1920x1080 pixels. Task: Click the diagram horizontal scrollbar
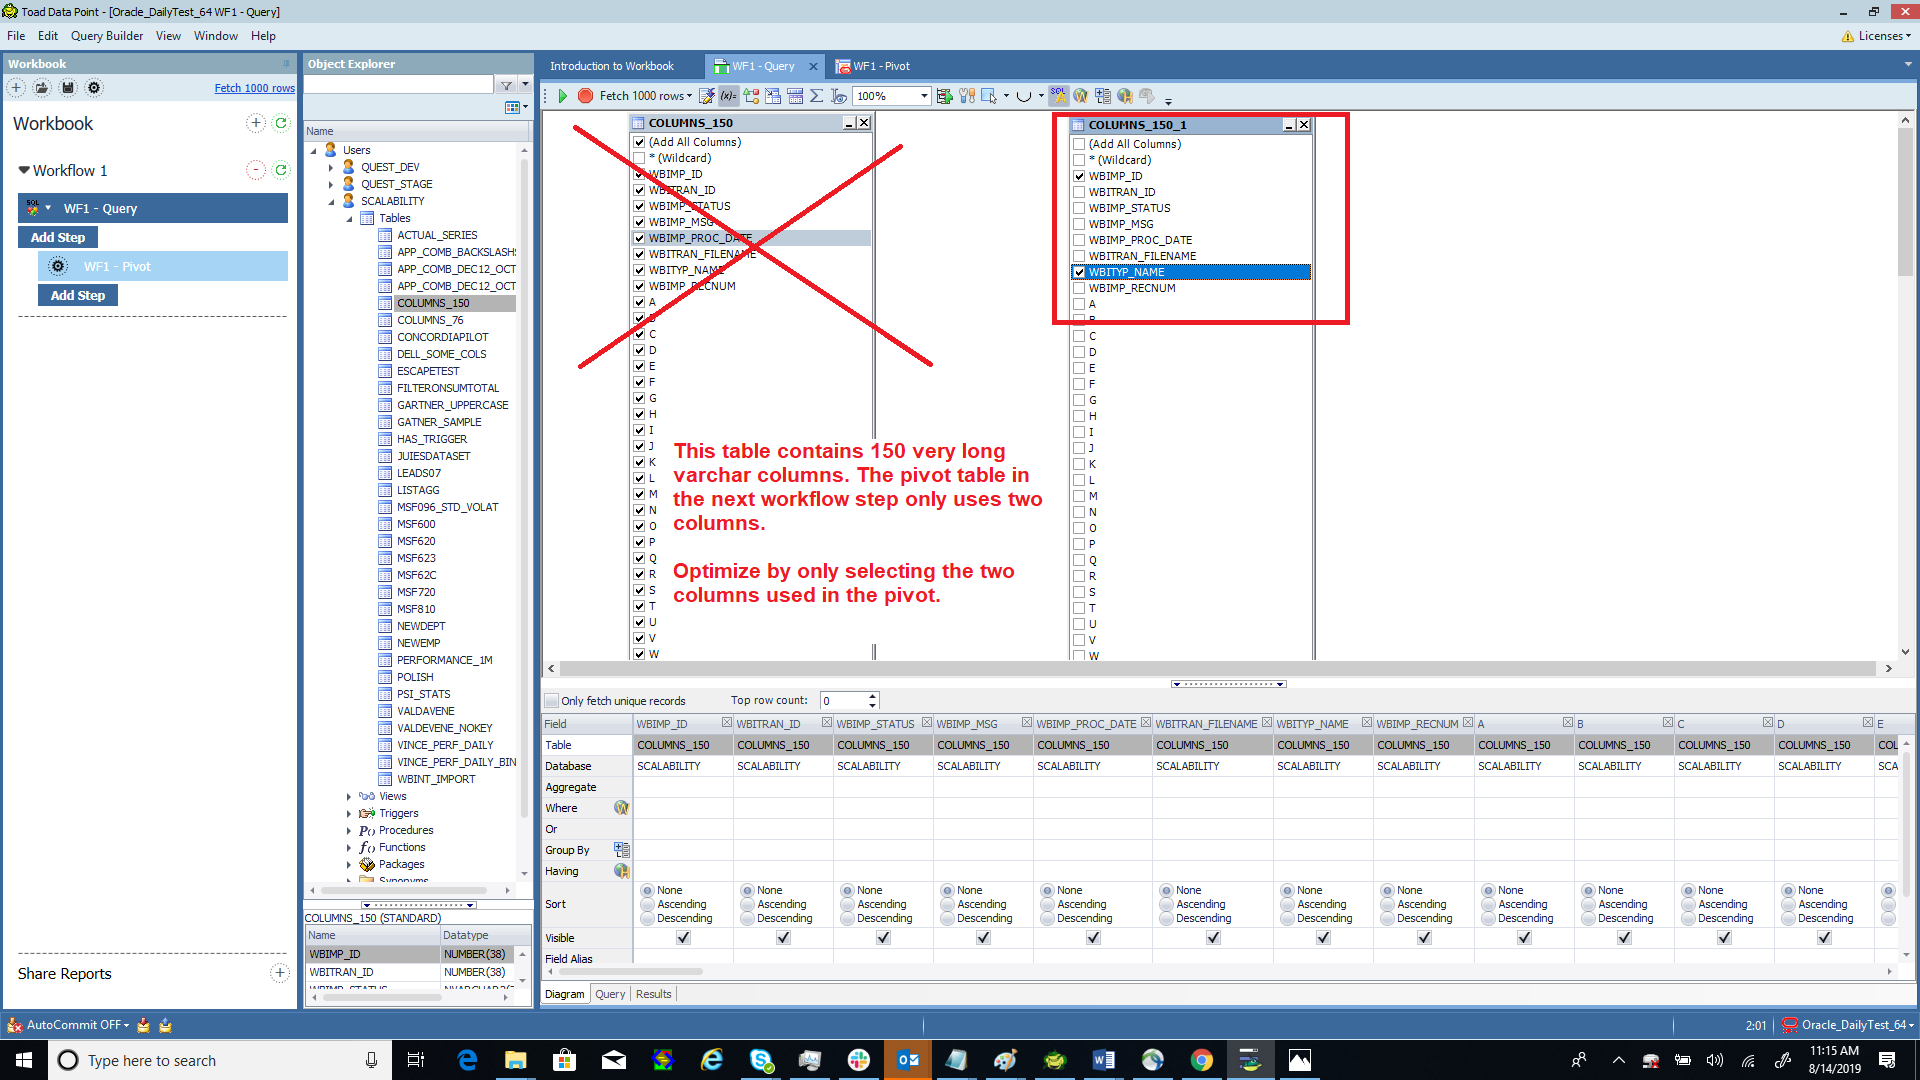(x=1218, y=668)
